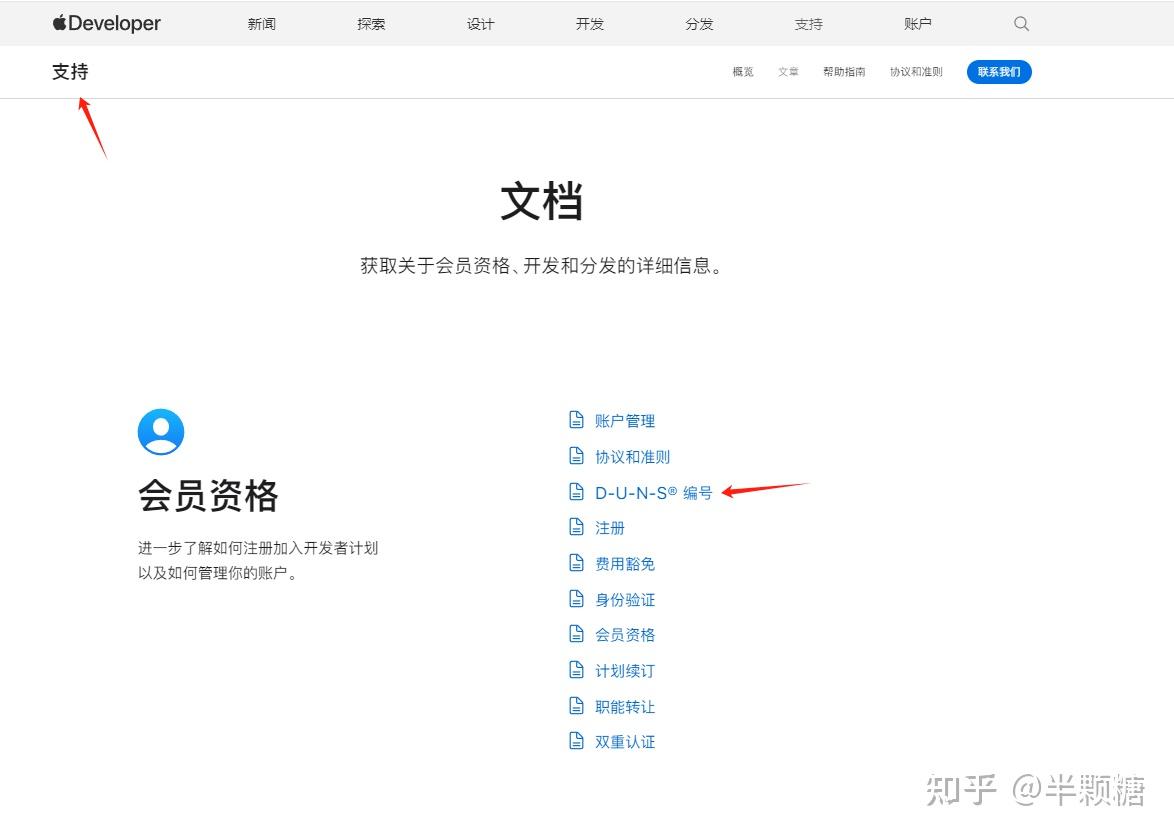
Task: Click the document icon beside 账户管理
Action: [577, 419]
